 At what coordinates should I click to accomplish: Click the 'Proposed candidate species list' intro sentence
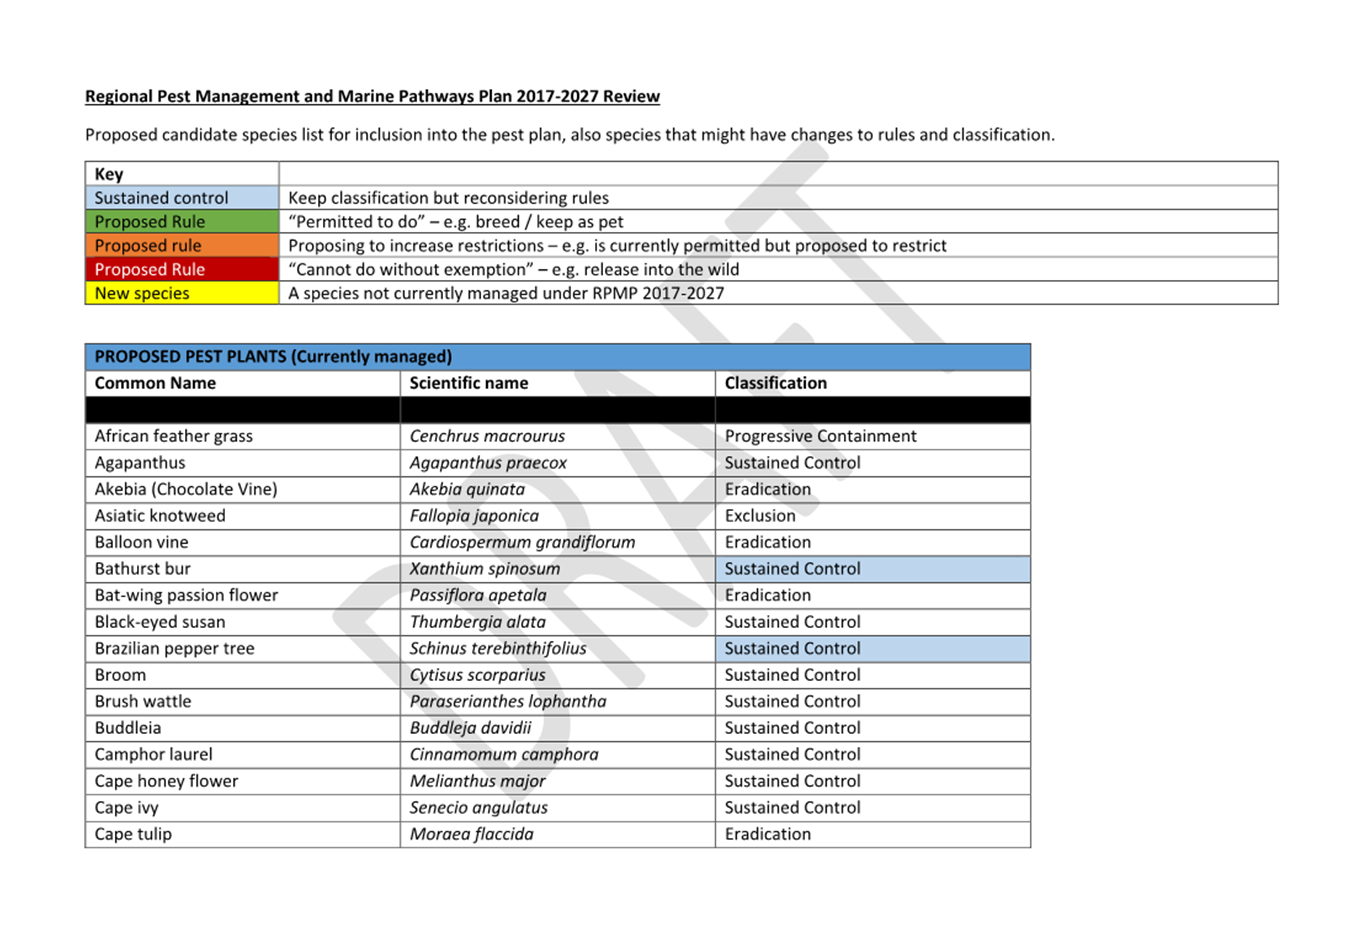570,134
